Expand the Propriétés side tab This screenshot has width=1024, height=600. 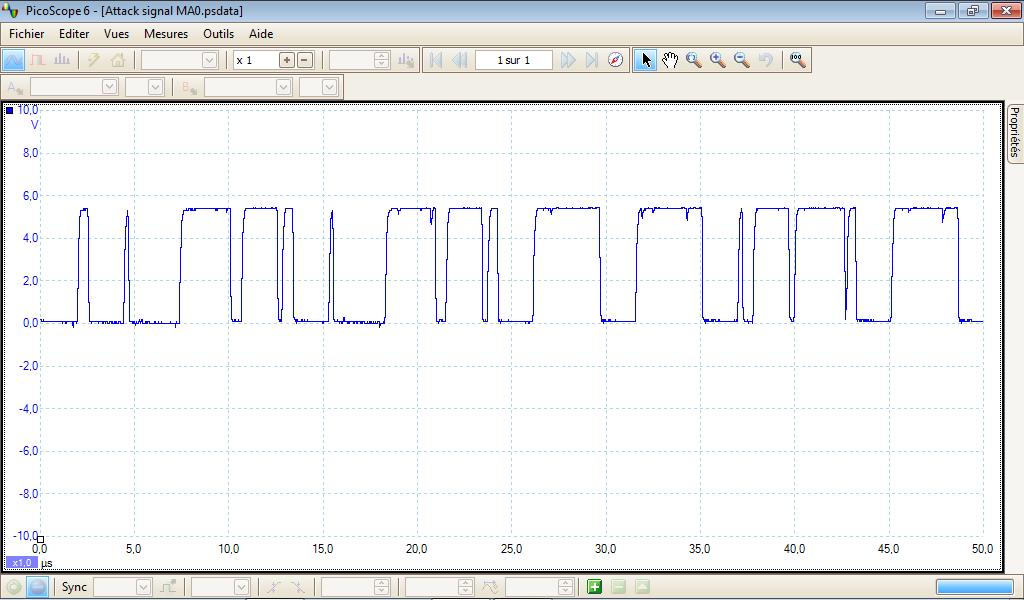click(x=1014, y=133)
